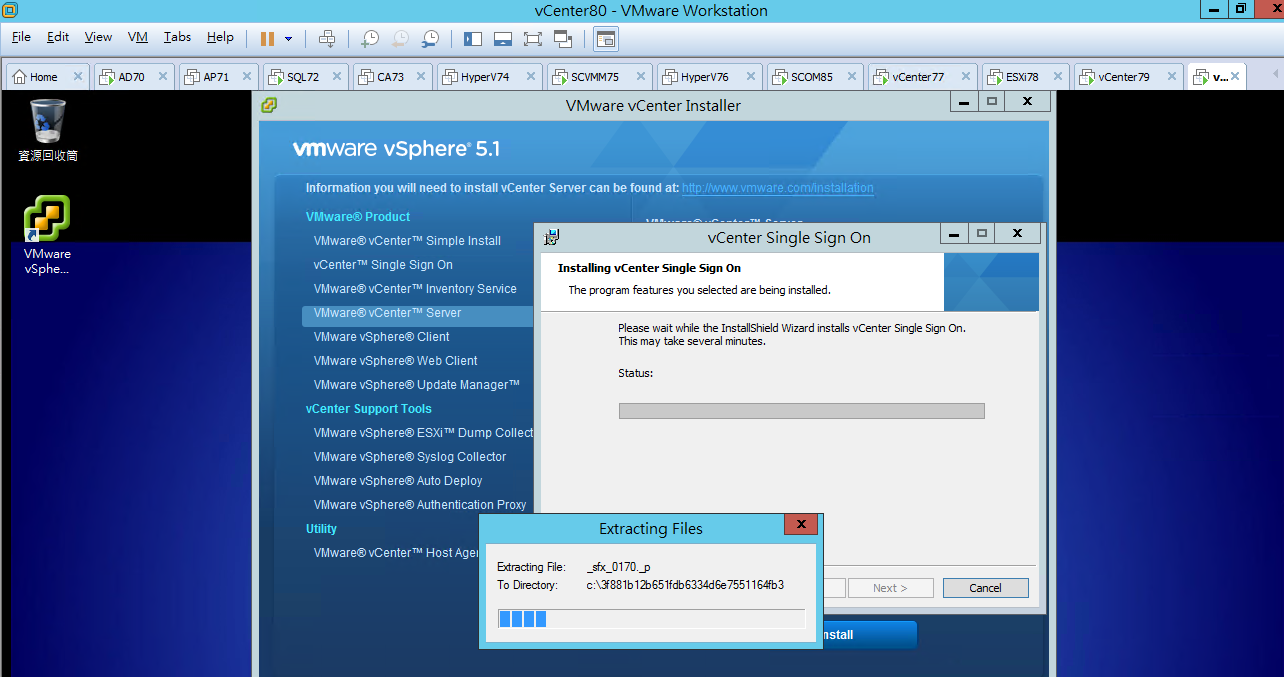
Task: Switch to the AD70 tab
Action: click(133, 77)
